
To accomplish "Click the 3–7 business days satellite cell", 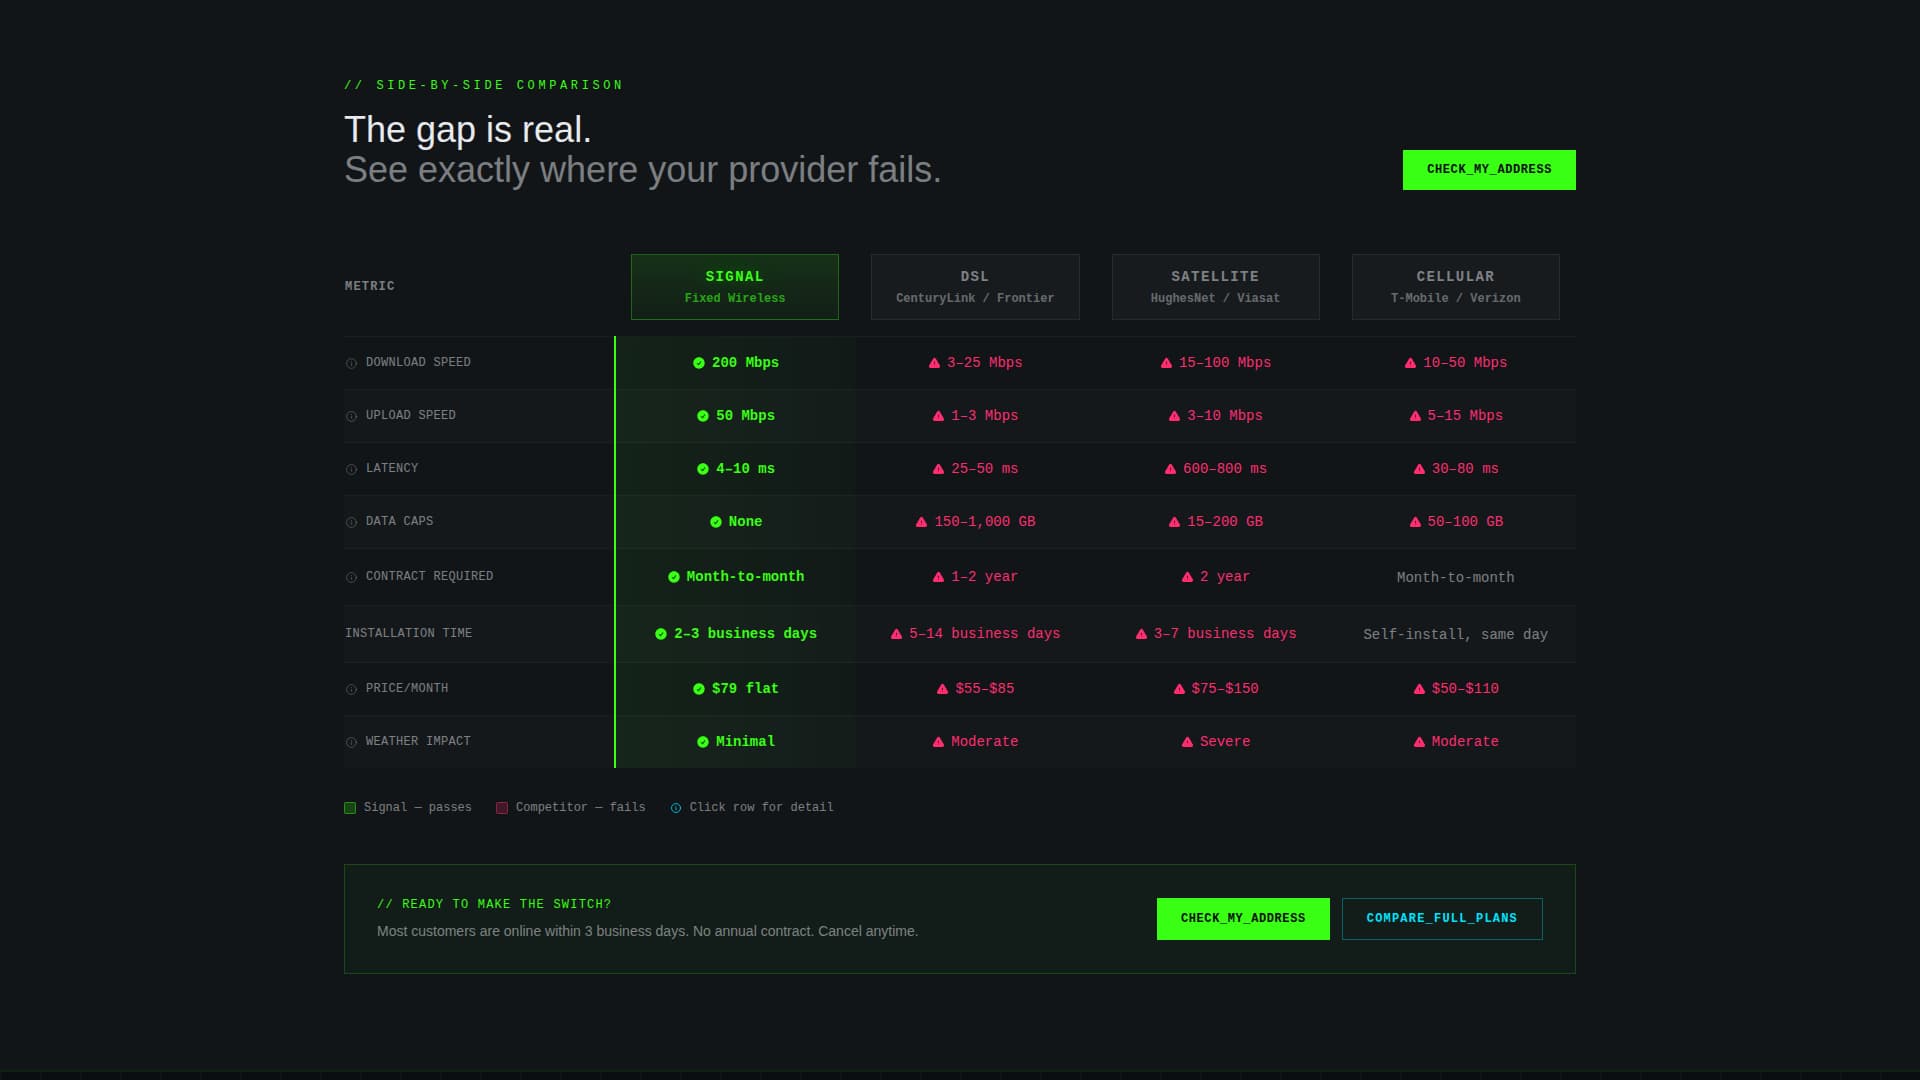I will pyautogui.click(x=1215, y=634).
